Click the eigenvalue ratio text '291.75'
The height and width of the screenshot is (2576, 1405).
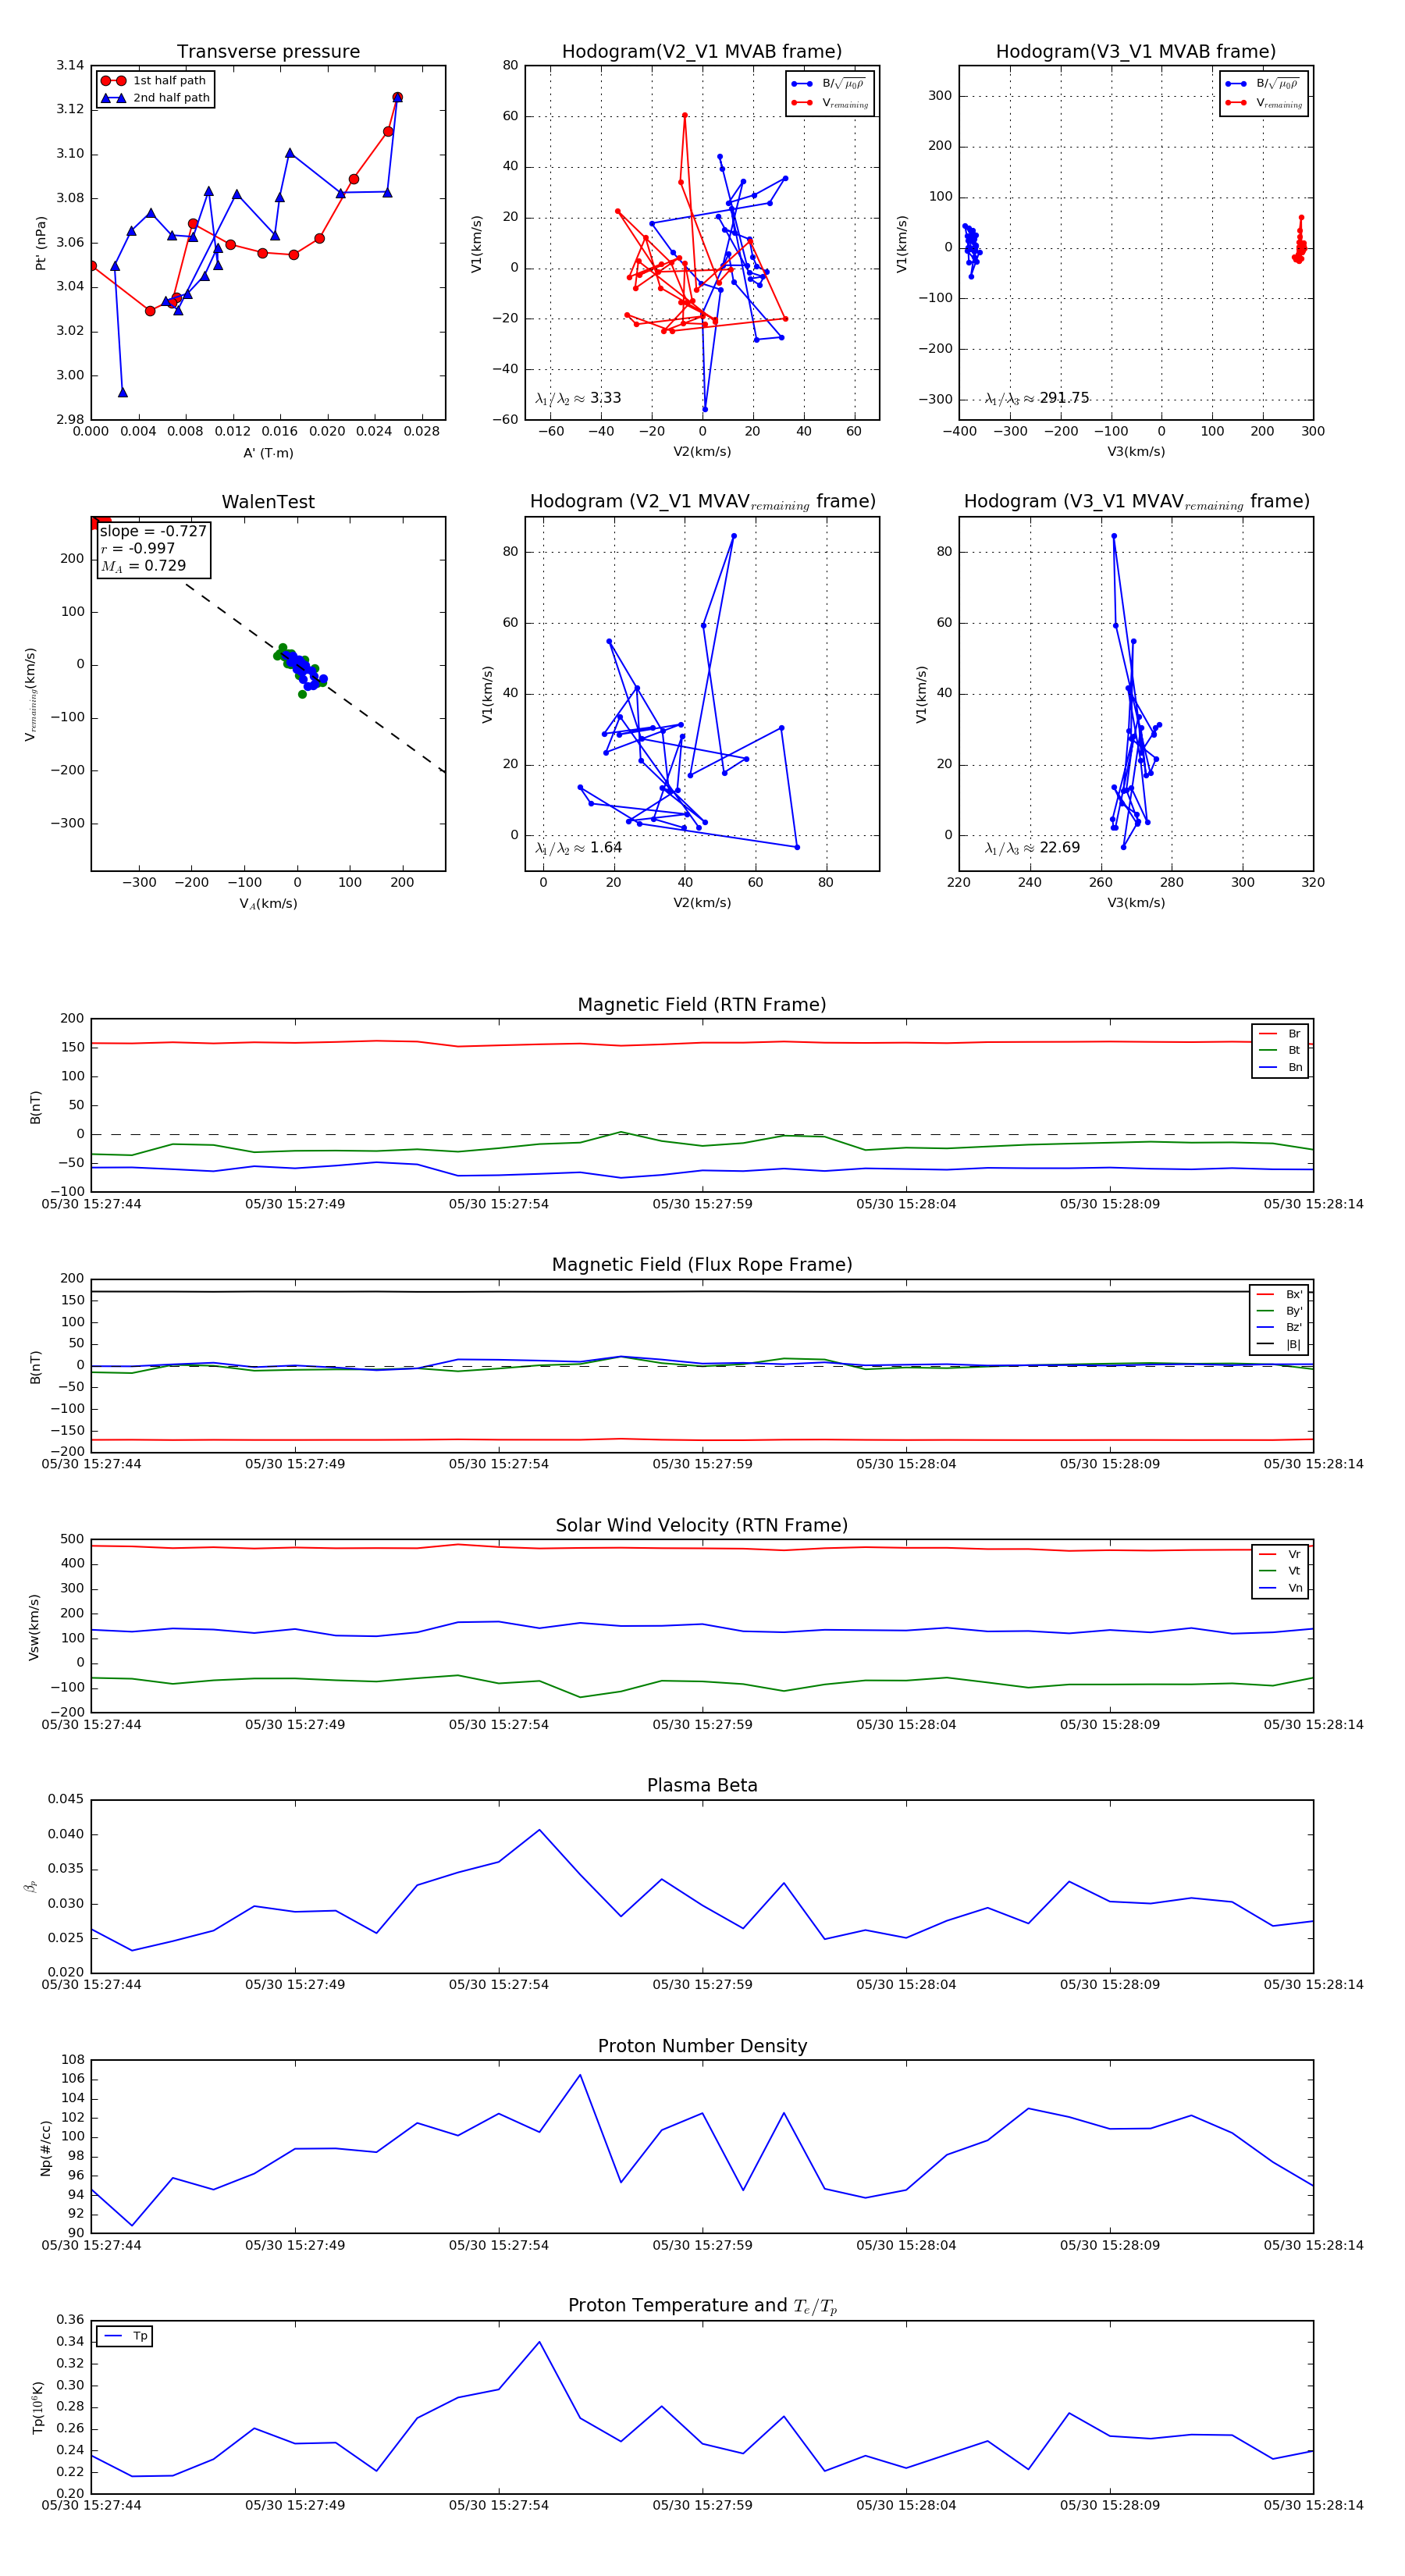[1064, 398]
